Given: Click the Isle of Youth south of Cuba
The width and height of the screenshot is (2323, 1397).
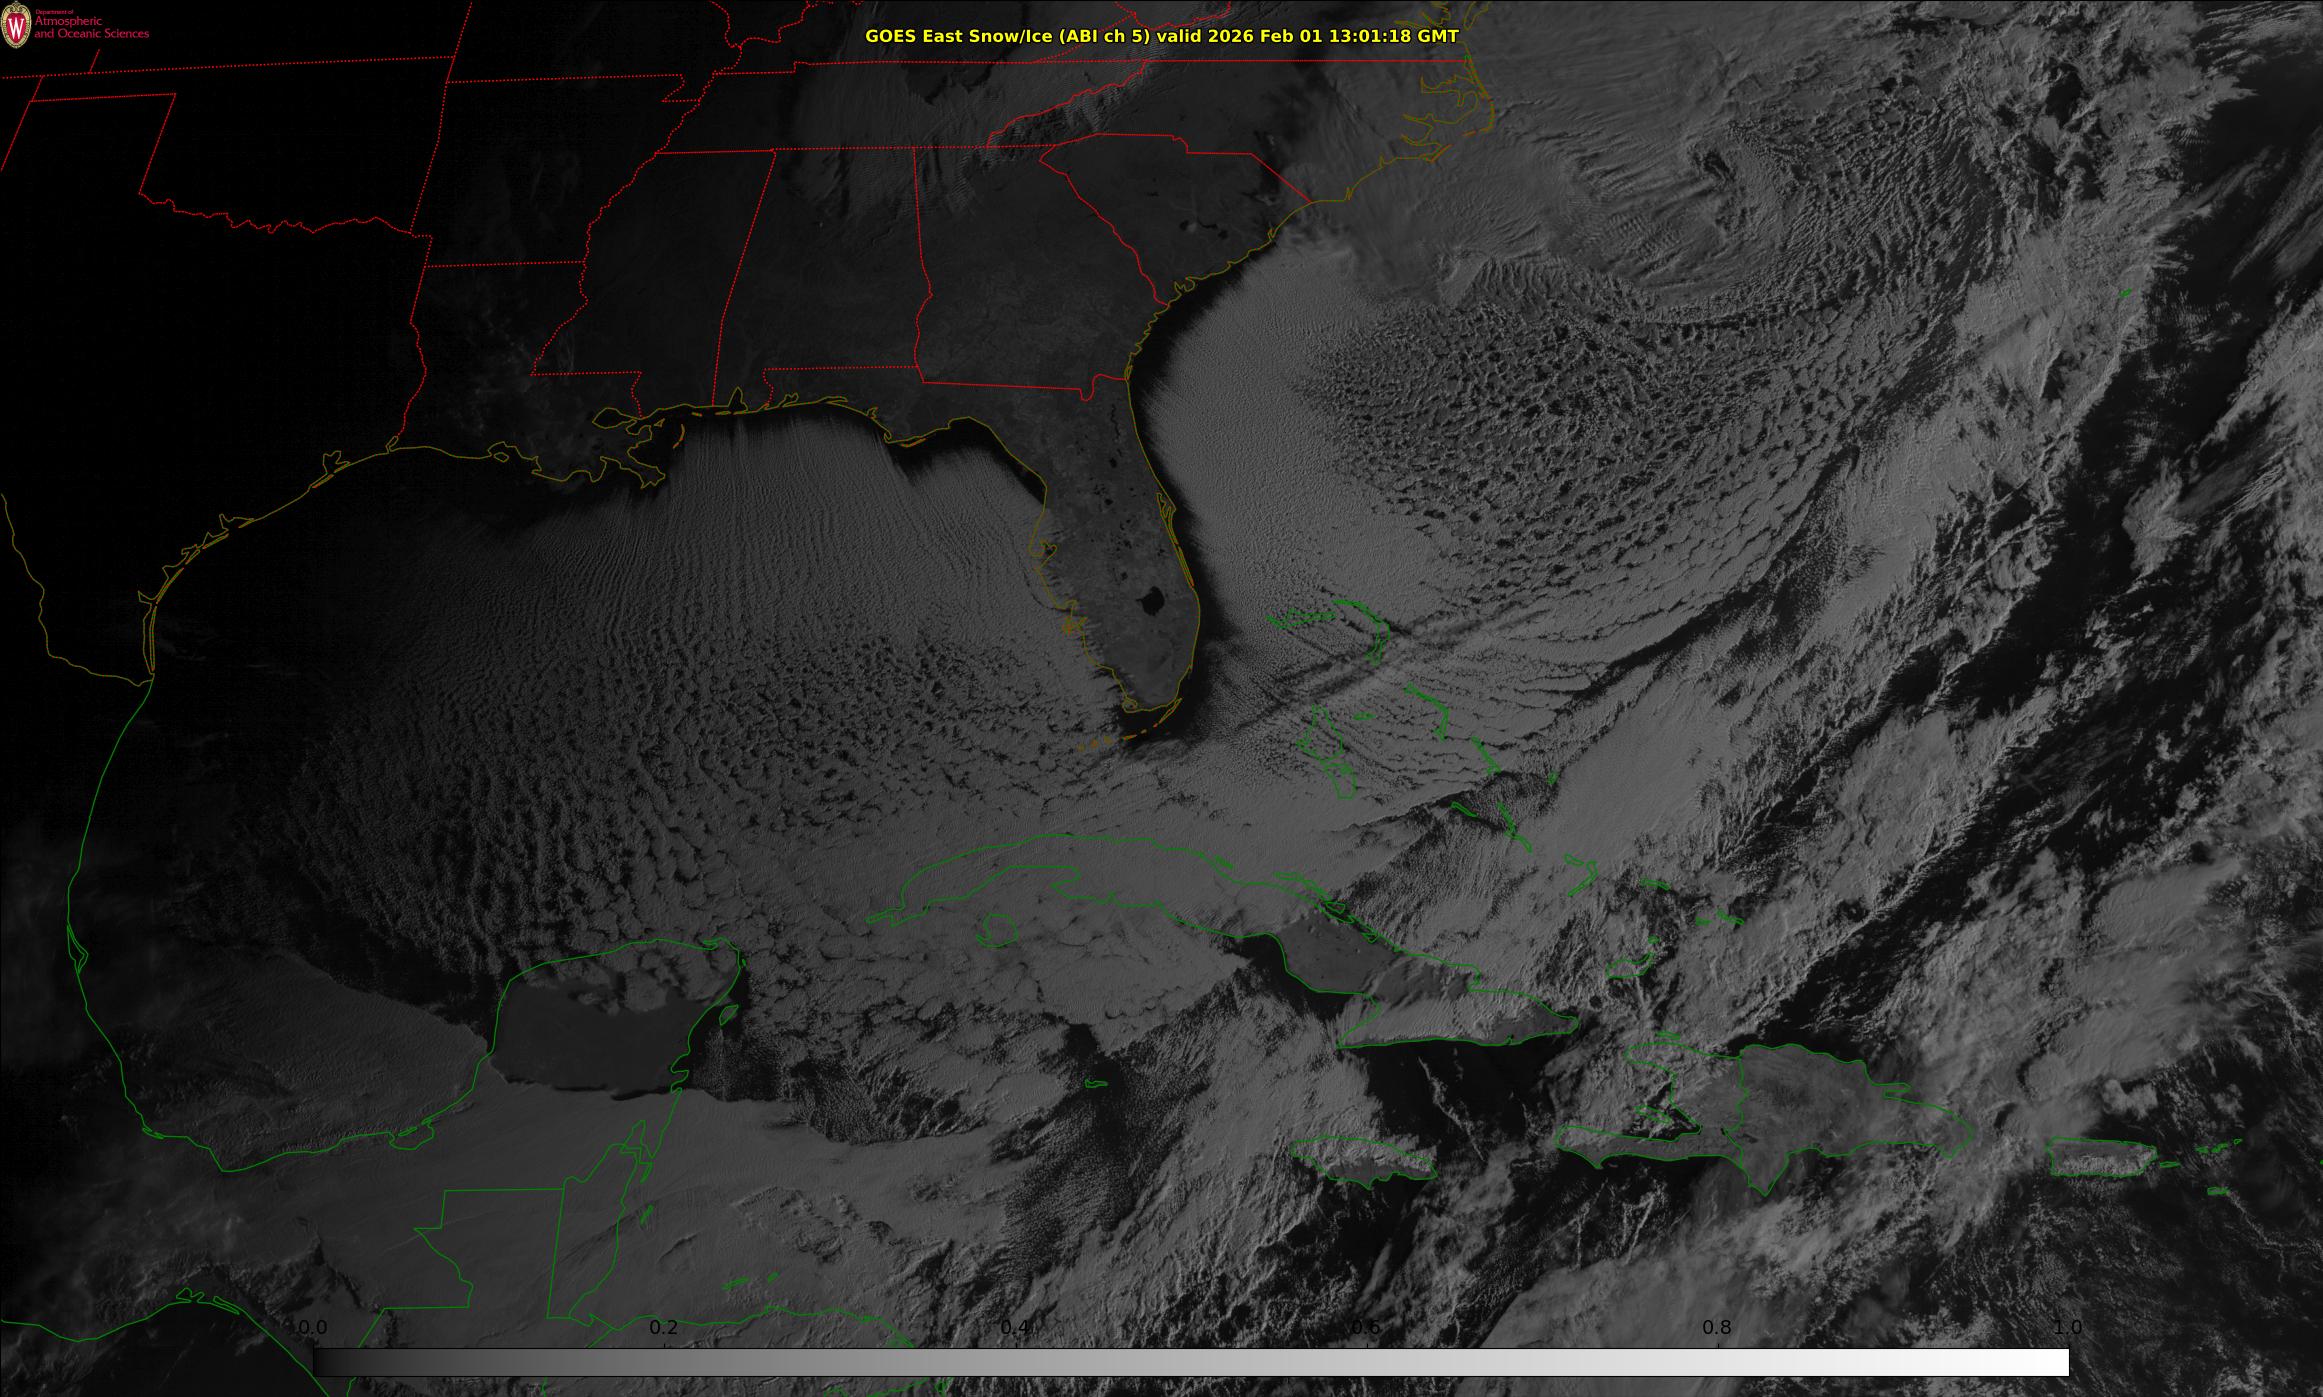Looking at the screenshot, I should (x=999, y=932).
